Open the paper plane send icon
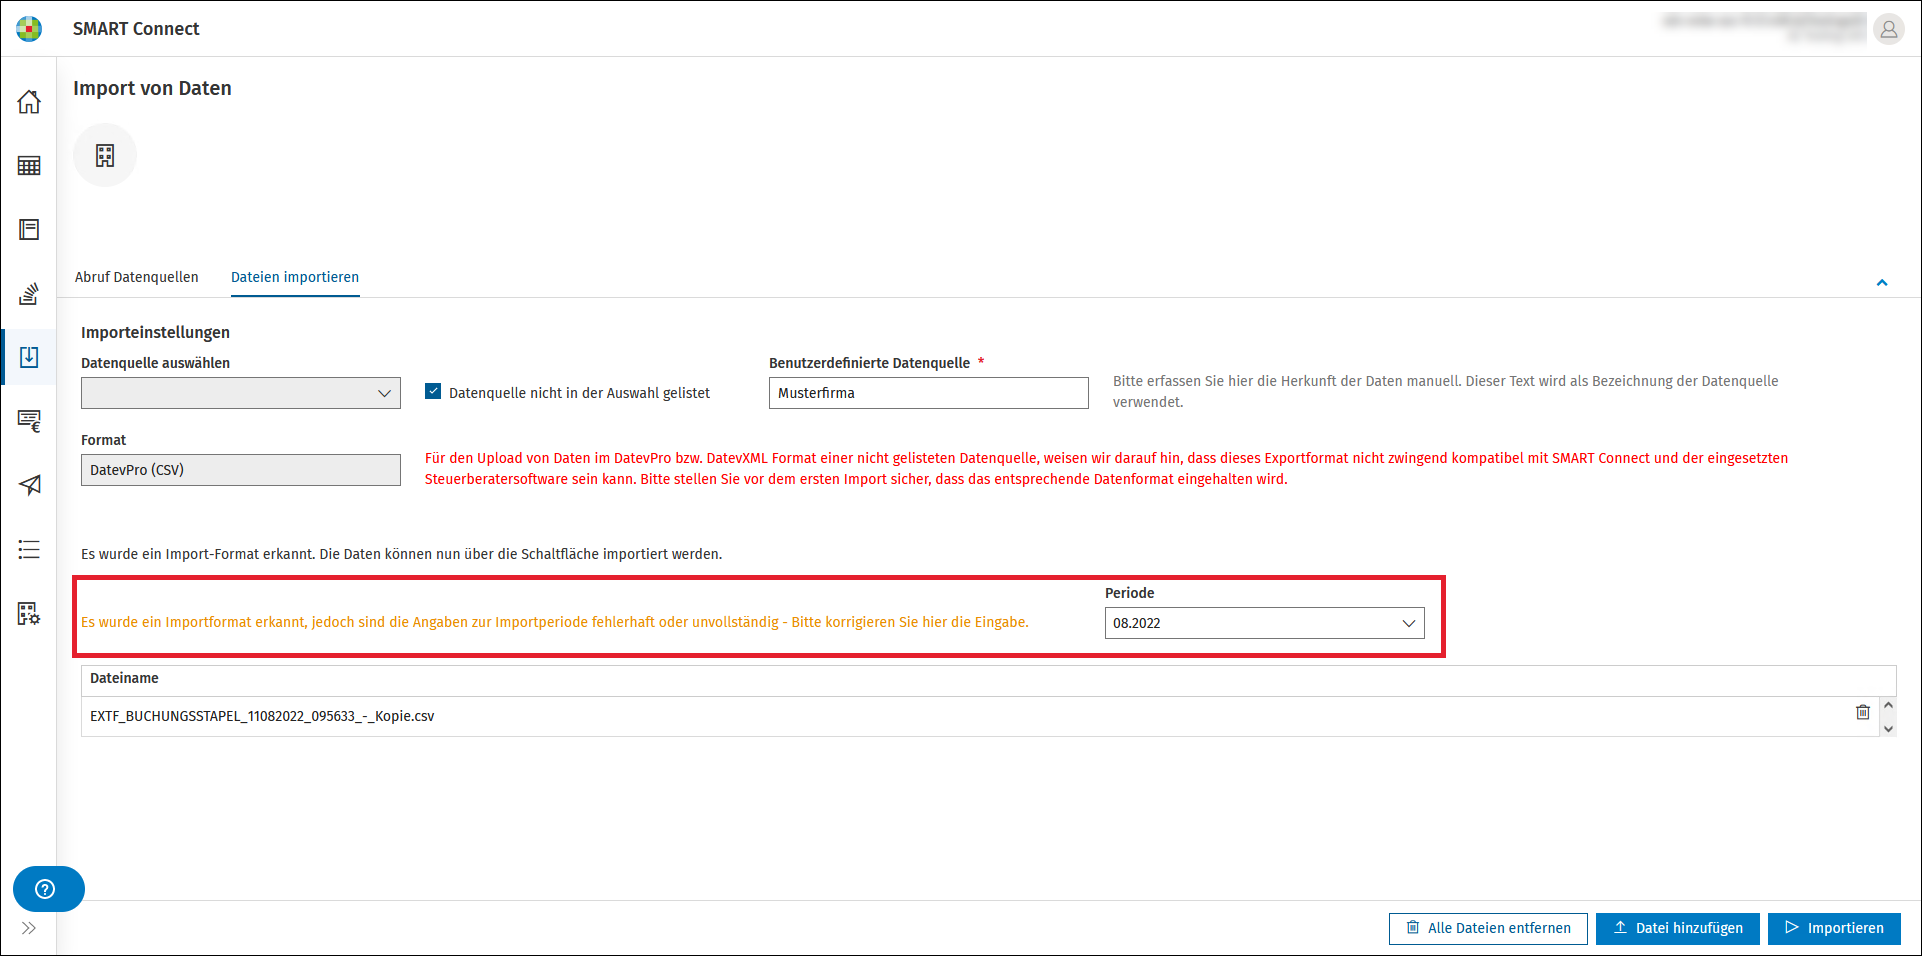The height and width of the screenshot is (956, 1922). point(29,485)
